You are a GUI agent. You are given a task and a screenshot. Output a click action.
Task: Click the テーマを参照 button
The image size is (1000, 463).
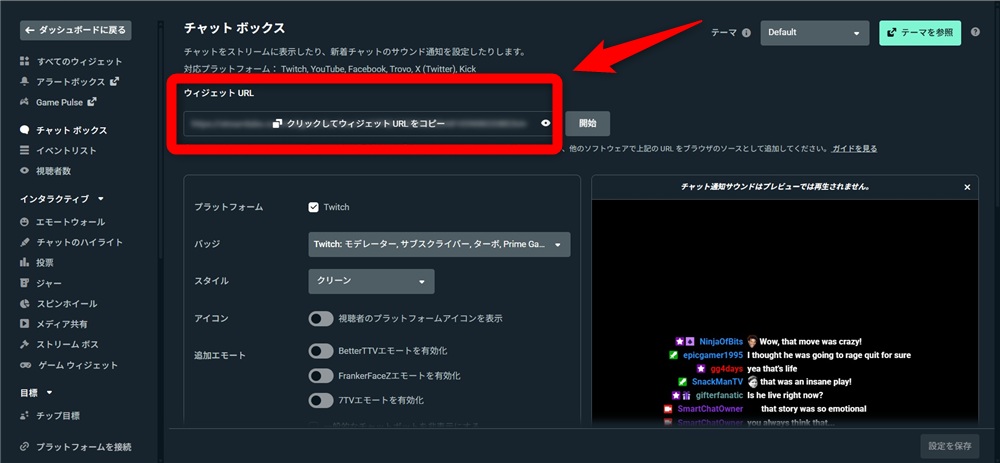click(920, 33)
